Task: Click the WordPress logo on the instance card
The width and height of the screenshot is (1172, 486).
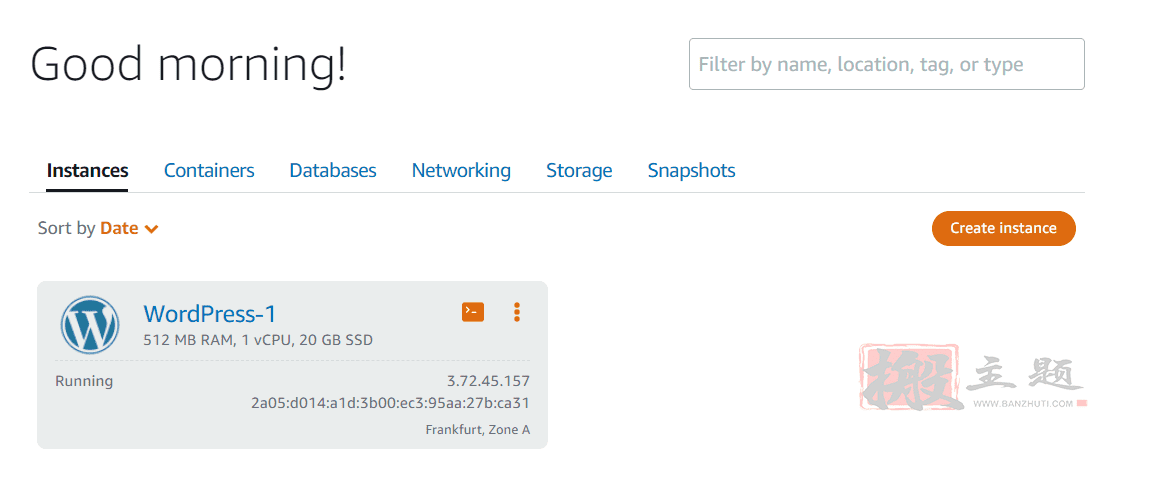Action: click(90, 324)
